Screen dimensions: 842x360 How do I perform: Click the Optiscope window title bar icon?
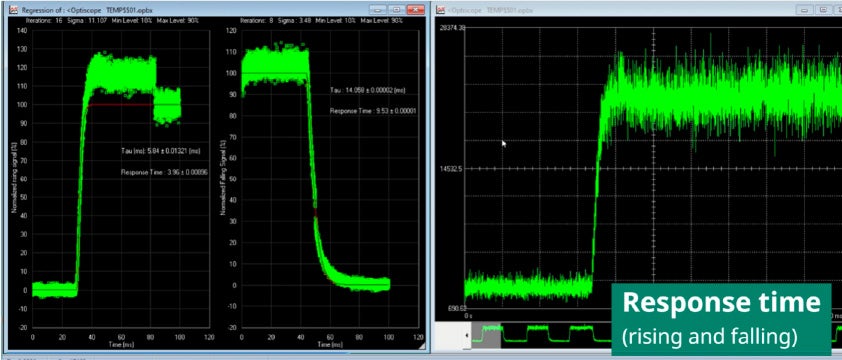pos(440,10)
